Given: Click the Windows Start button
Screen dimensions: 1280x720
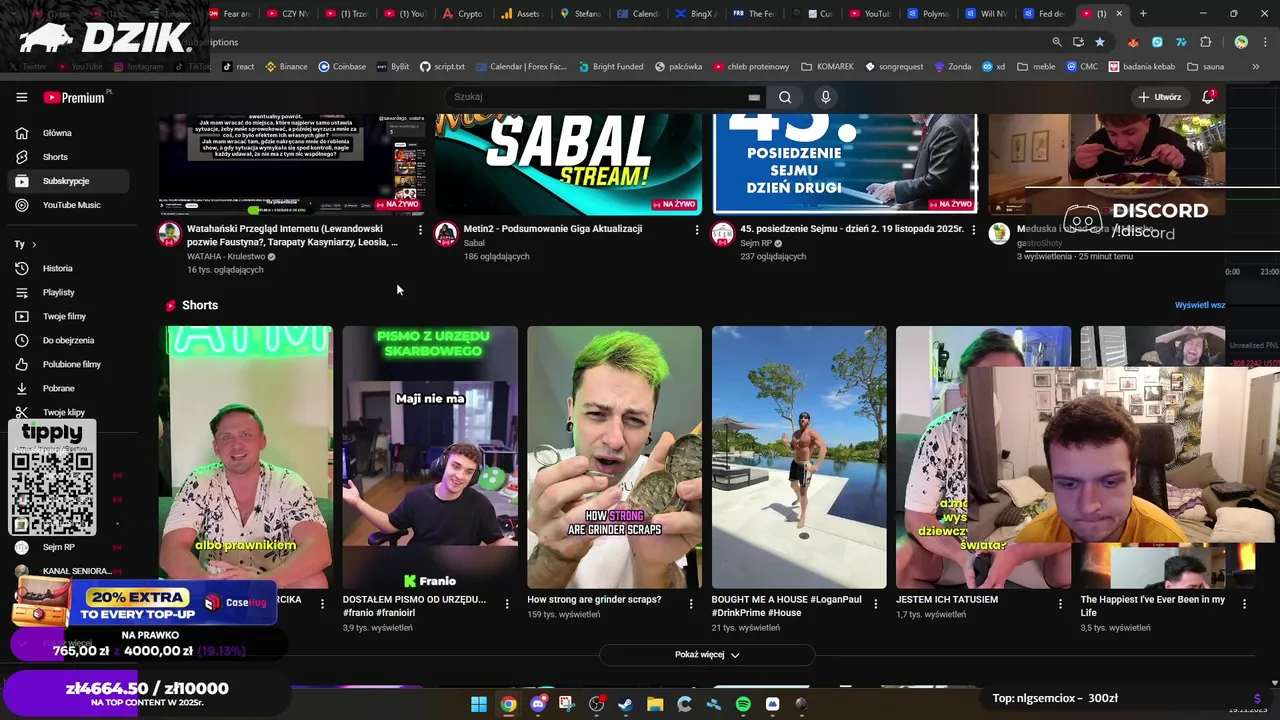Looking at the screenshot, I should [x=479, y=704].
